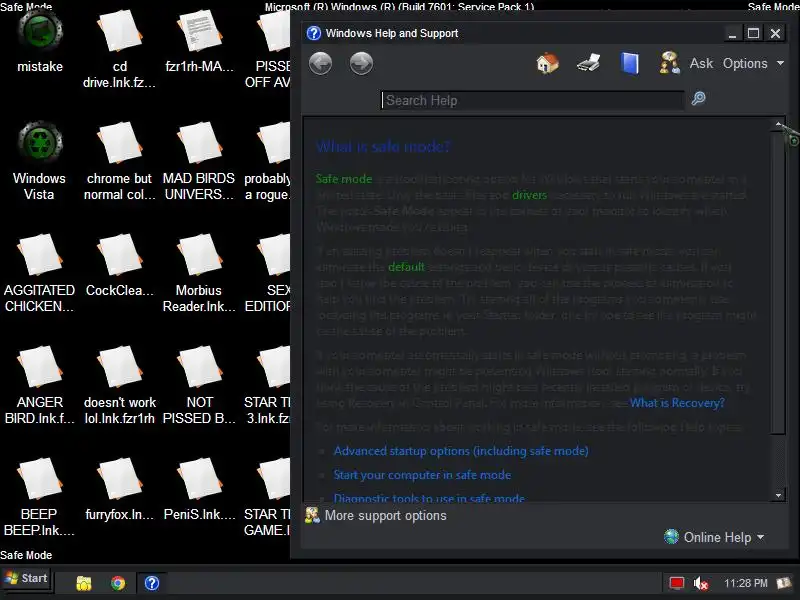Open the green 'Safe mode' definition link

click(344, 179)
